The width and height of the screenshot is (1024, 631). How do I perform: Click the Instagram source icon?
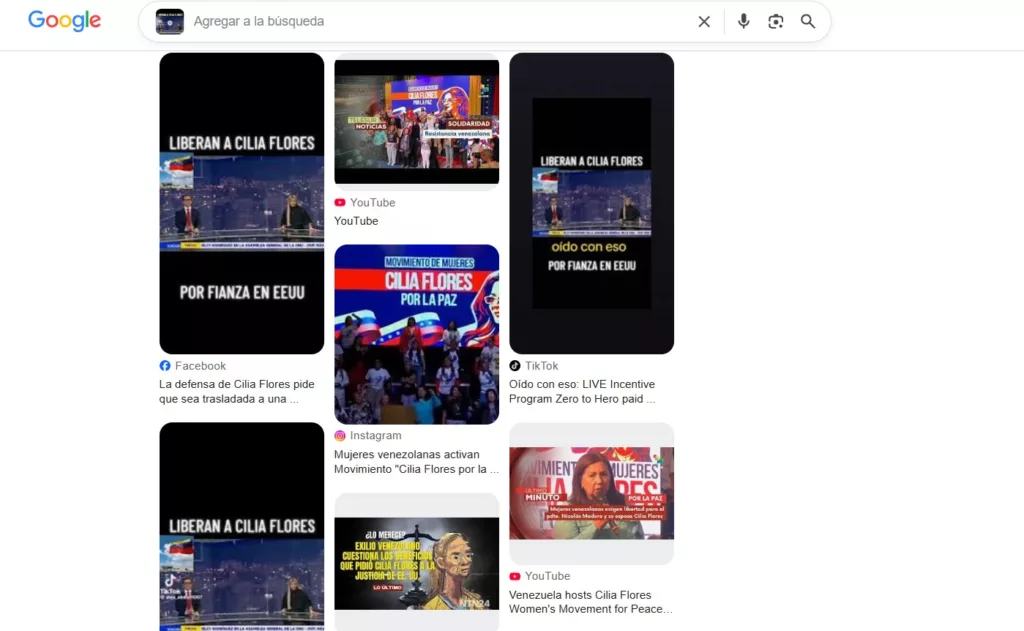point(340,436)
